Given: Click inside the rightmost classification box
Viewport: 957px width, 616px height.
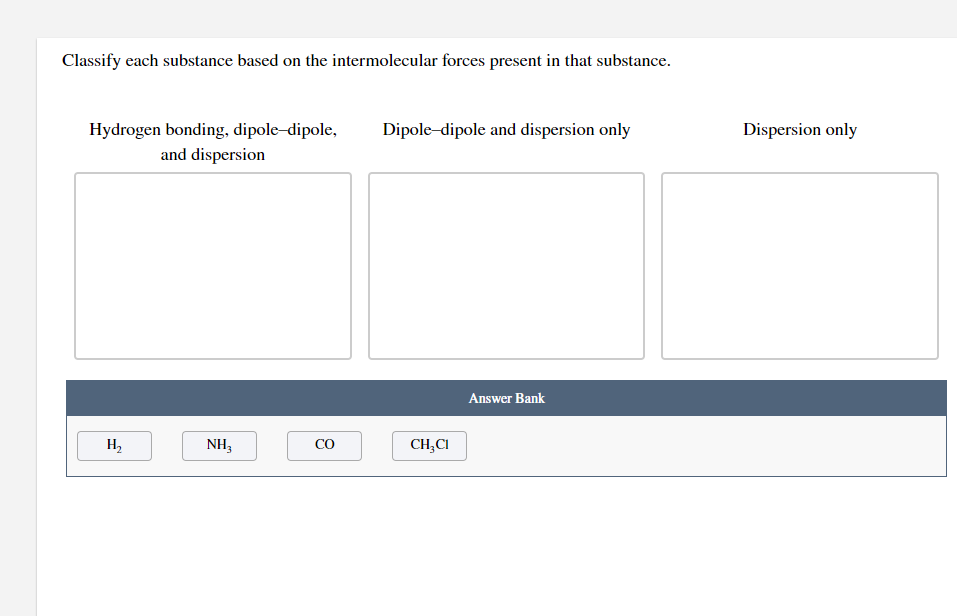Looking at the screenshot, I should click(799, 265).
